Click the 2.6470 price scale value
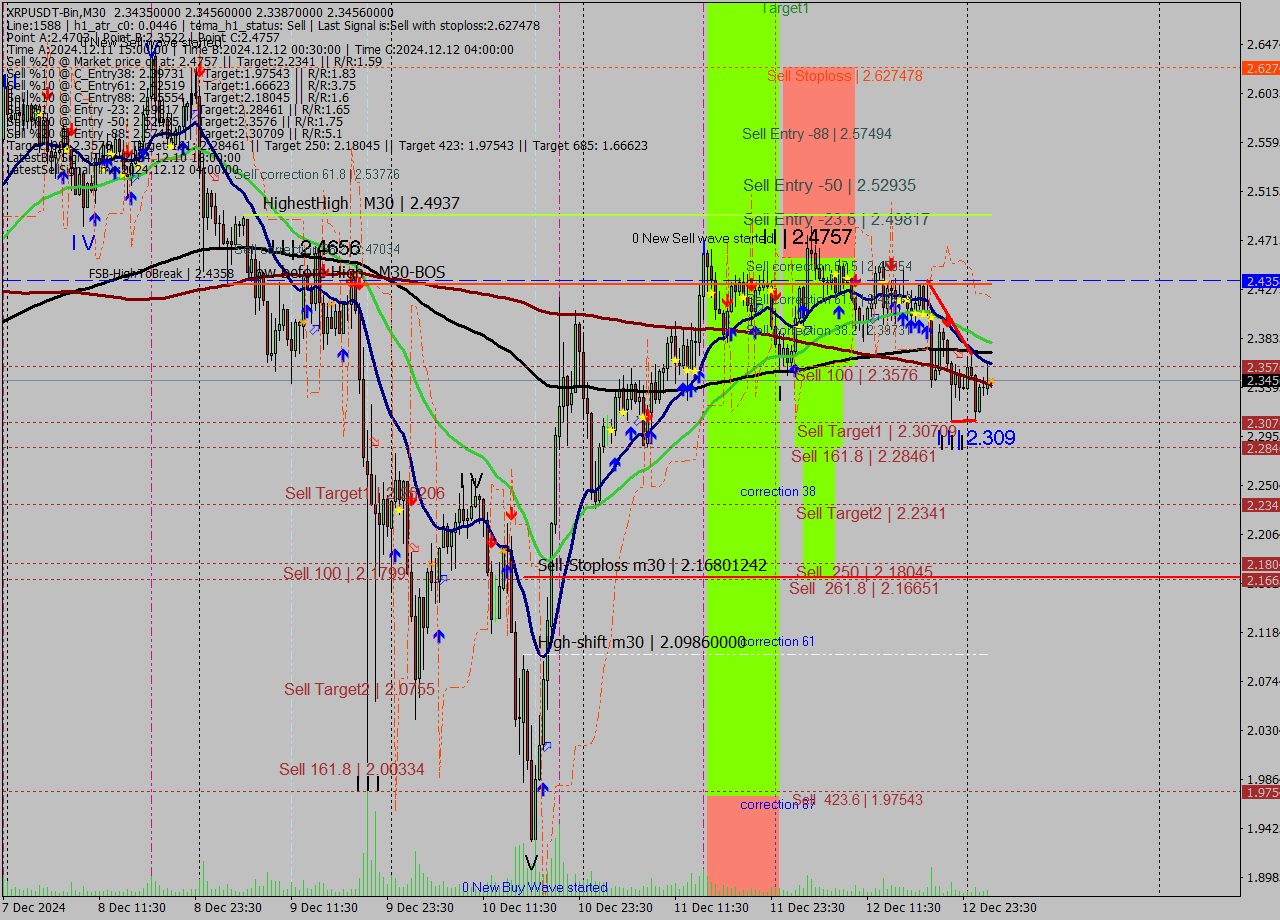This screenshot has width=1280, height=920. [x=1262, y=45]
